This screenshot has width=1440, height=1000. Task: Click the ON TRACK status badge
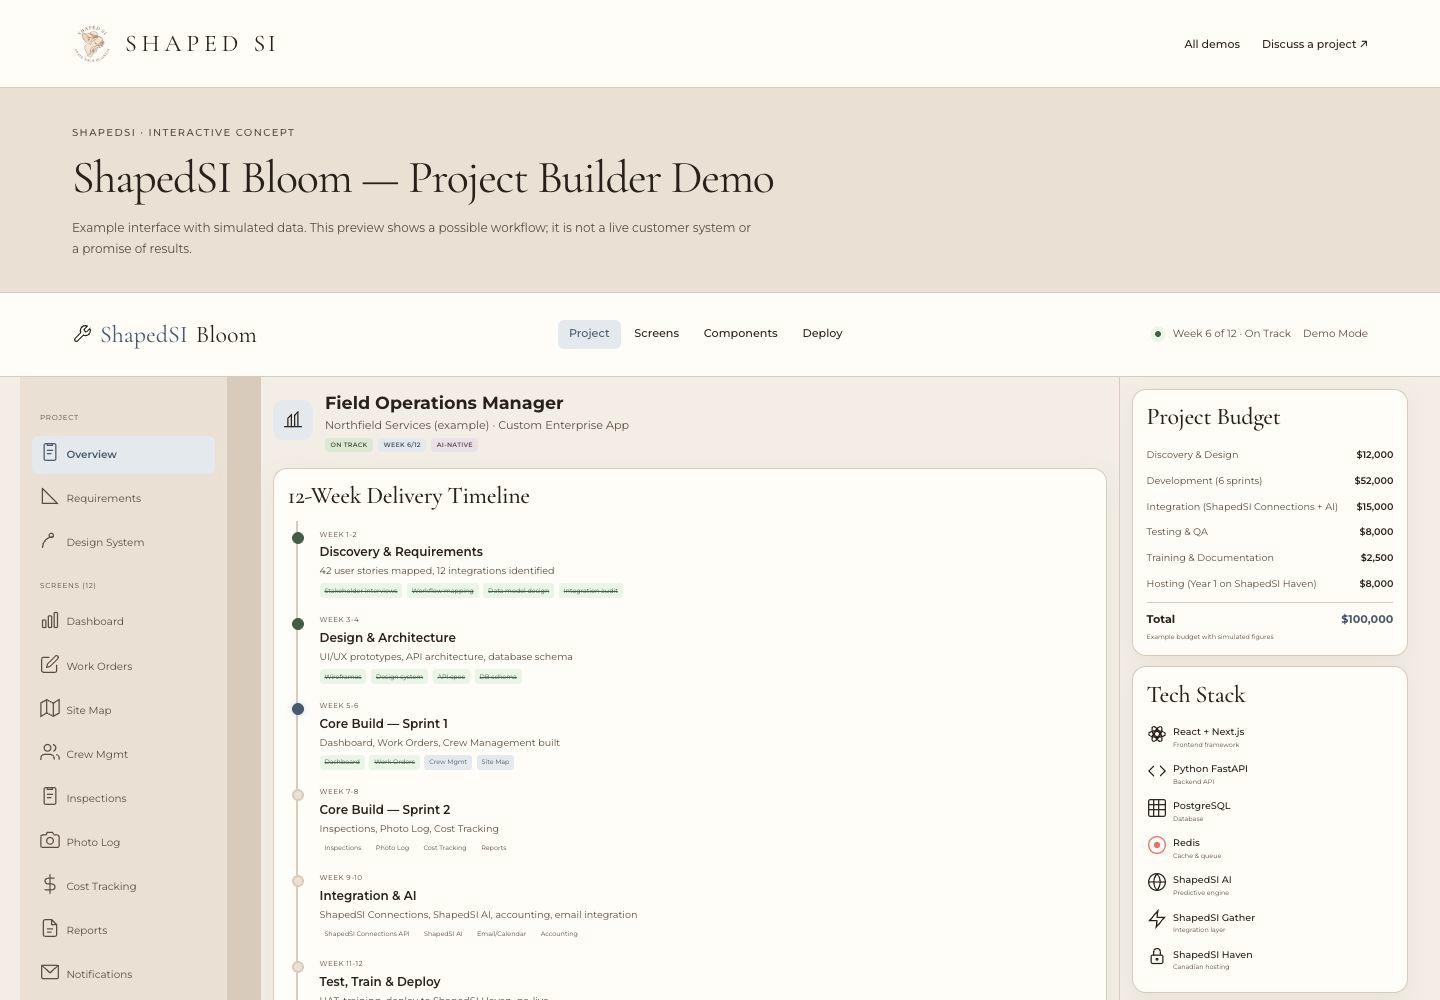coord(349,445)
